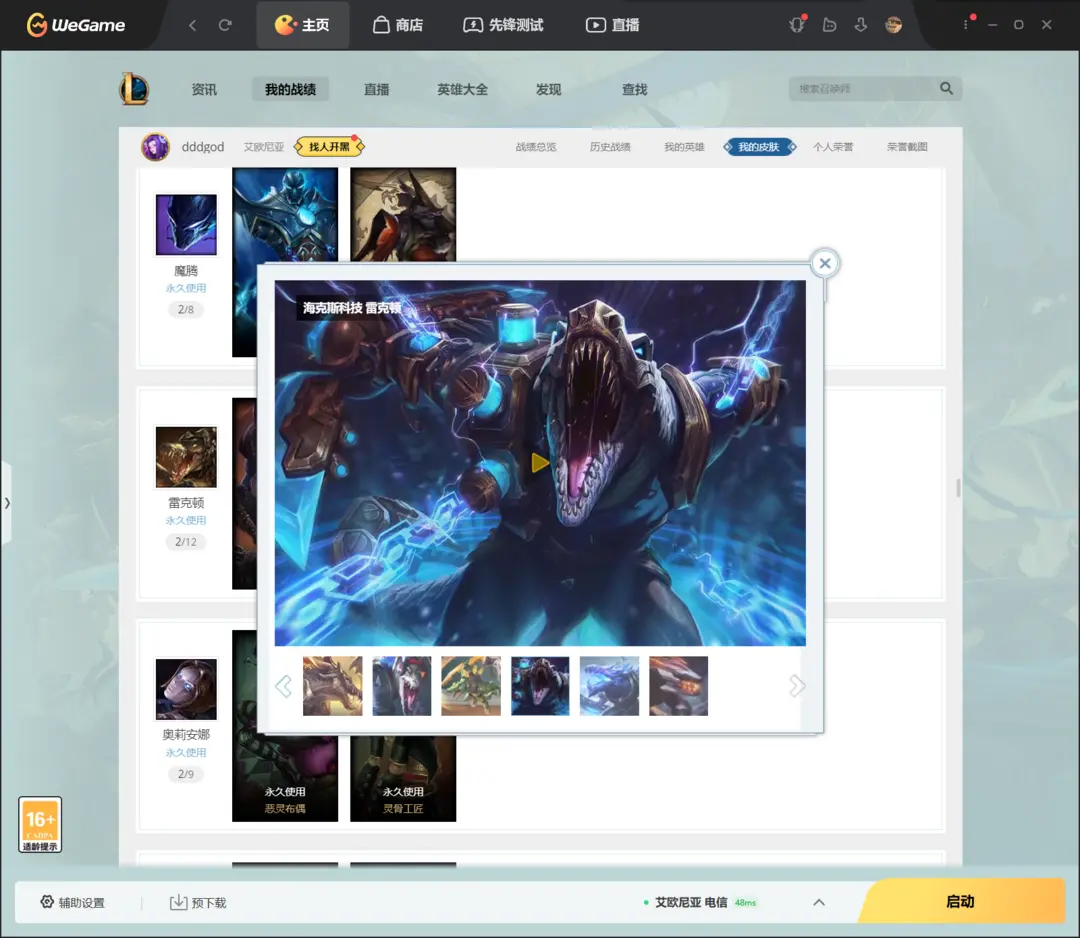This screenshot has height=938, width=1080.
Task: Open the three-dot more menu
Action: (x=966, y=25)
